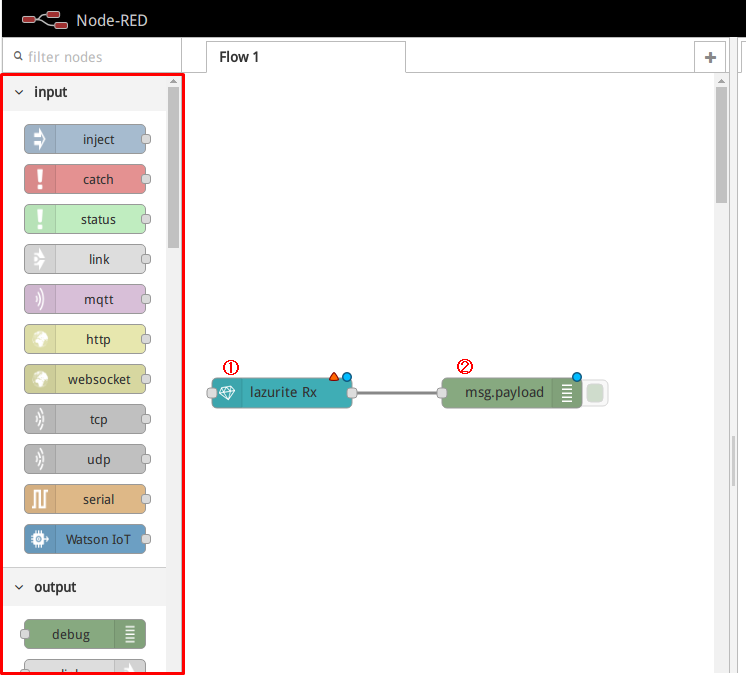Screen dimensions: 746x675
Task: Click the msg.payload debug node on canvas
Action: pos(511,392)
